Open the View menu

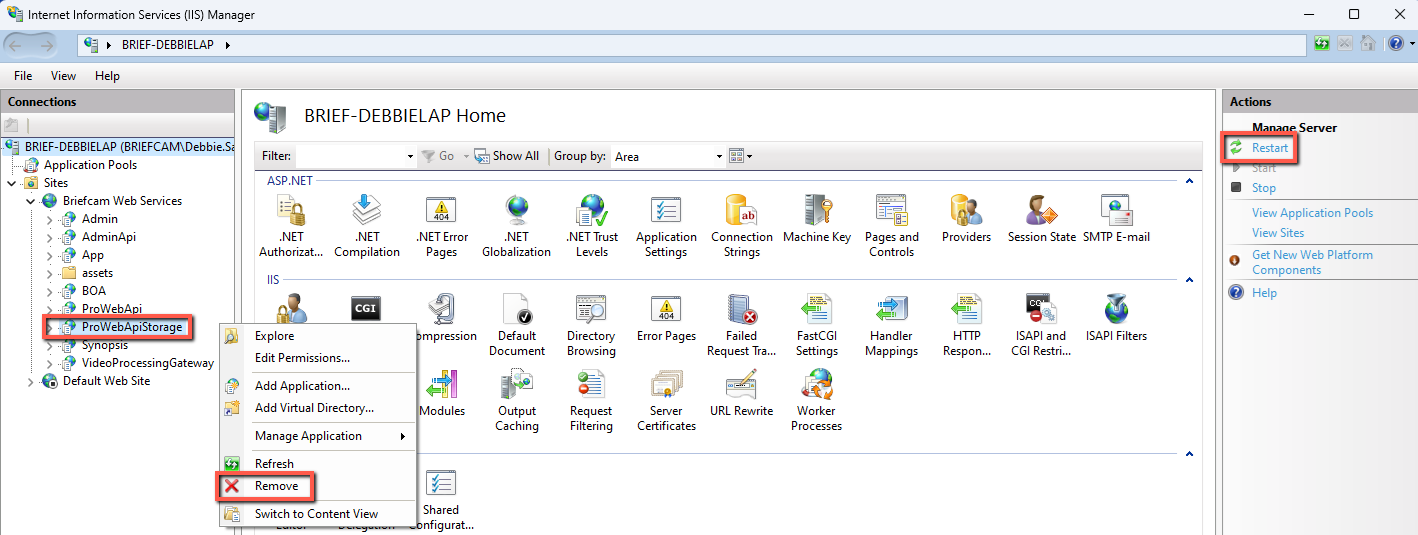point(63,76)
